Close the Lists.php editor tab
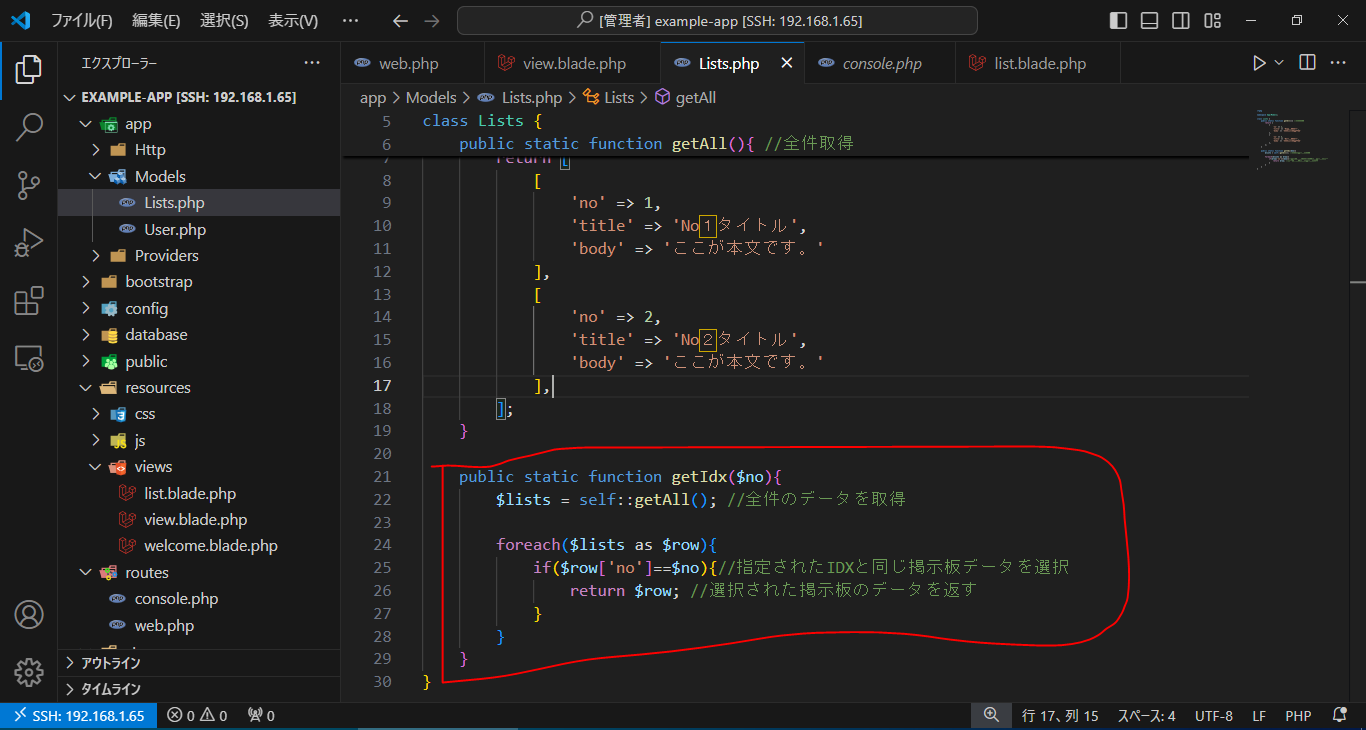Viewport: 1366px width, 730px height. (787, 63)
